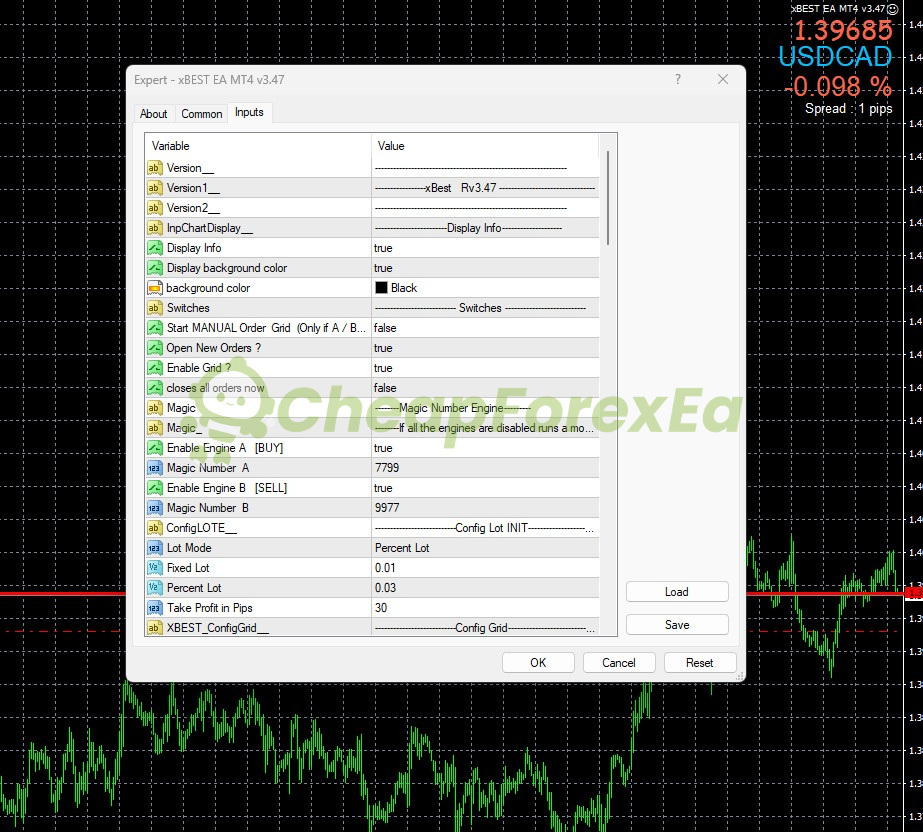Open the background color Black dropdown
This screenshot has height=832, width=923.
coord(485,288)
